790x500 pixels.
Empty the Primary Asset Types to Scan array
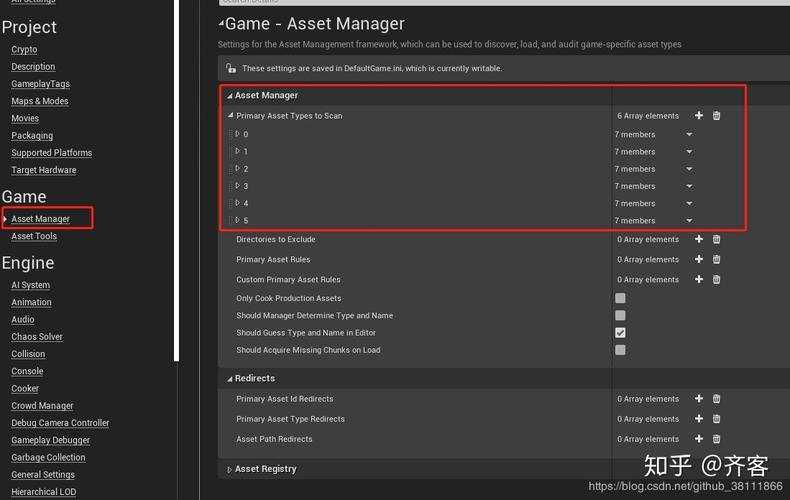(716, 115)
